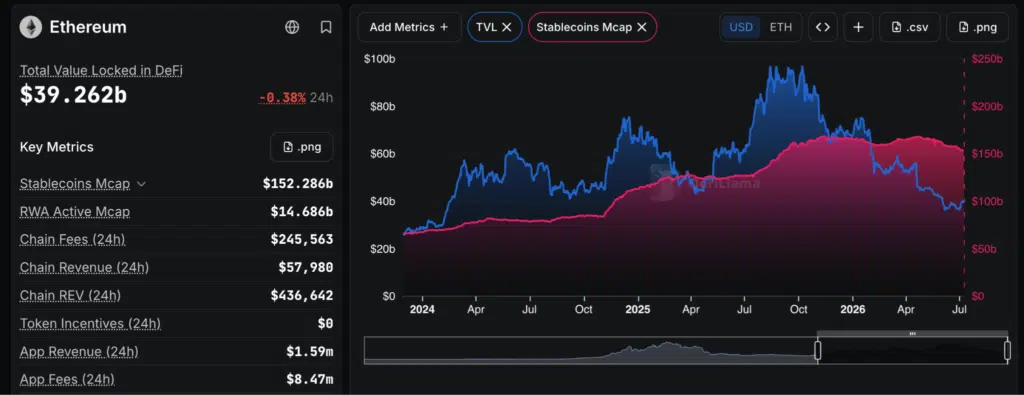Click the $8.47m app fees value
The image size is (1024, 395).
click(310, 379)
